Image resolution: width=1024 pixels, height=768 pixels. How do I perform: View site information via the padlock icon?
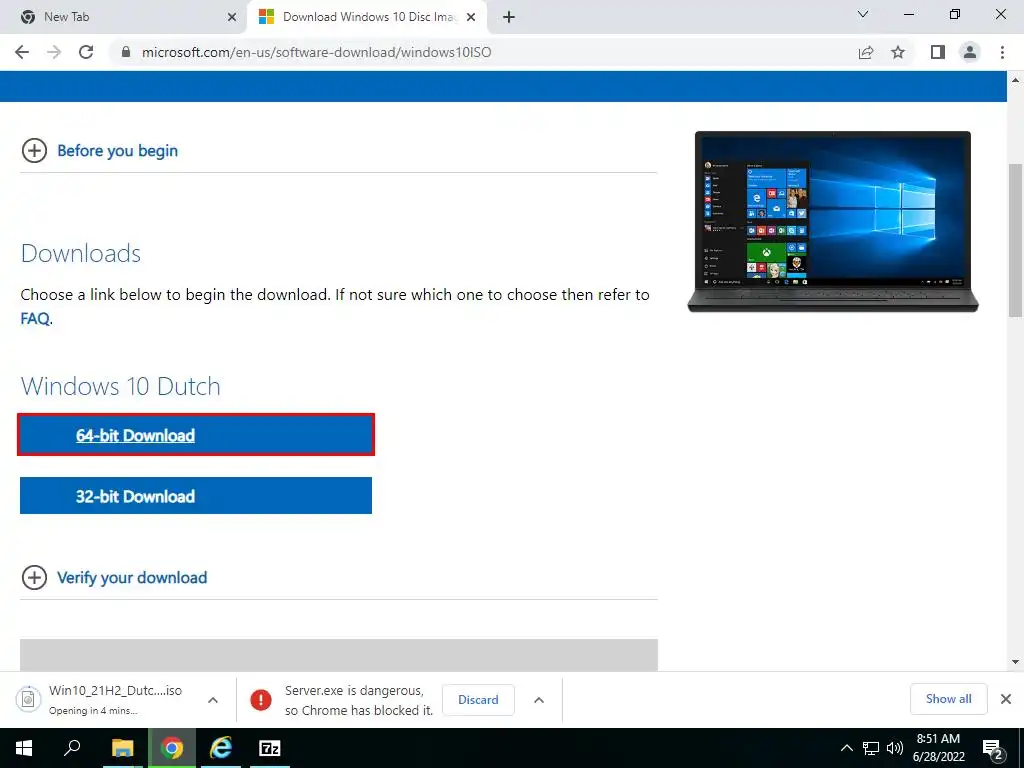click(x=126, y=52)
